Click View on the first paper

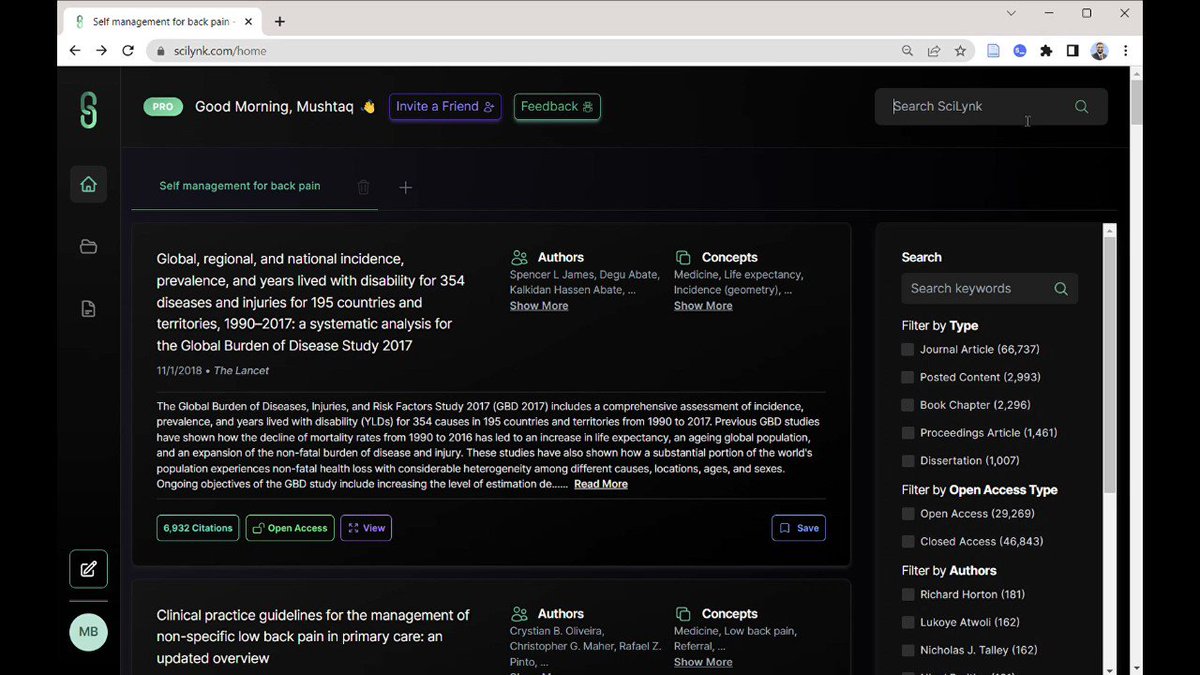pyautogui.click(x=366, y=528)
